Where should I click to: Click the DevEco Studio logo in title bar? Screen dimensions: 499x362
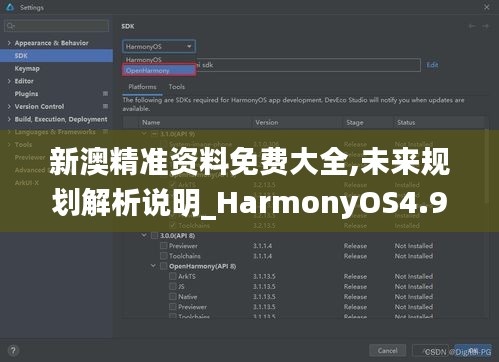tap(10, 7)
